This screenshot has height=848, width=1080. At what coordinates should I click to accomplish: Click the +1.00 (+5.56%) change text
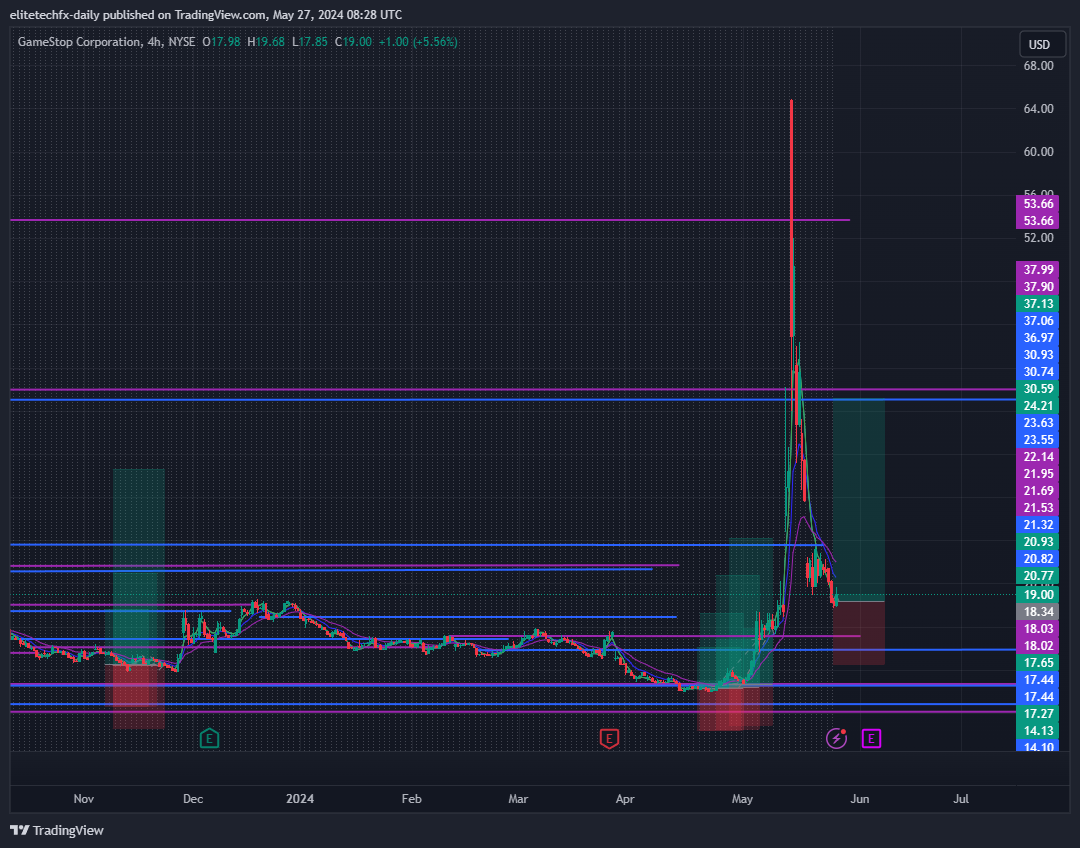418,42
